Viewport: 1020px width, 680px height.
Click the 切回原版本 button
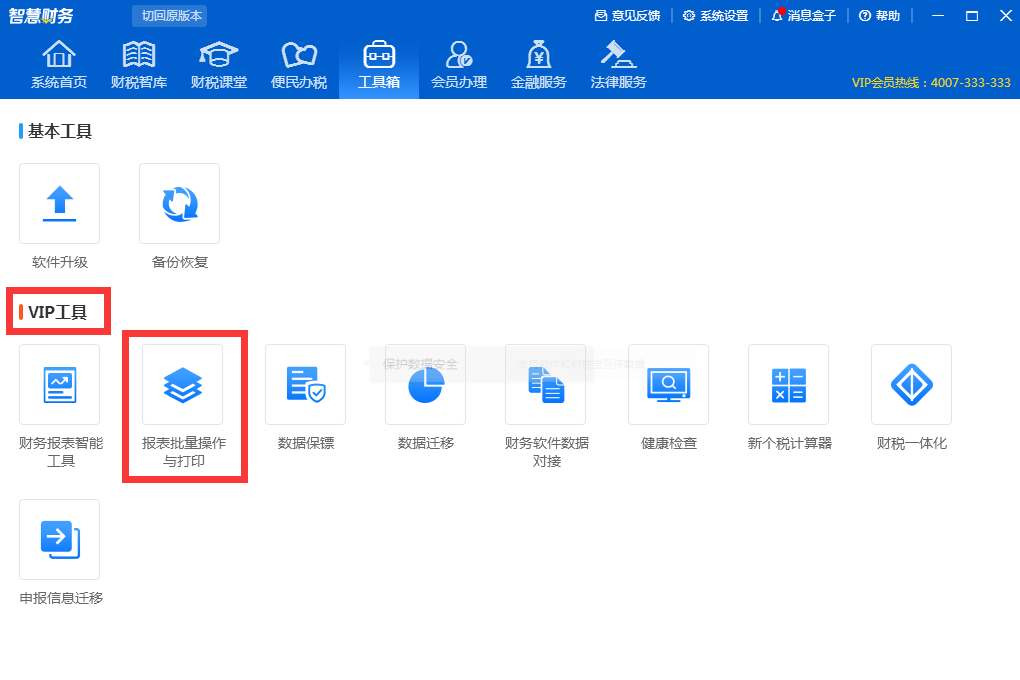[166, 16]
